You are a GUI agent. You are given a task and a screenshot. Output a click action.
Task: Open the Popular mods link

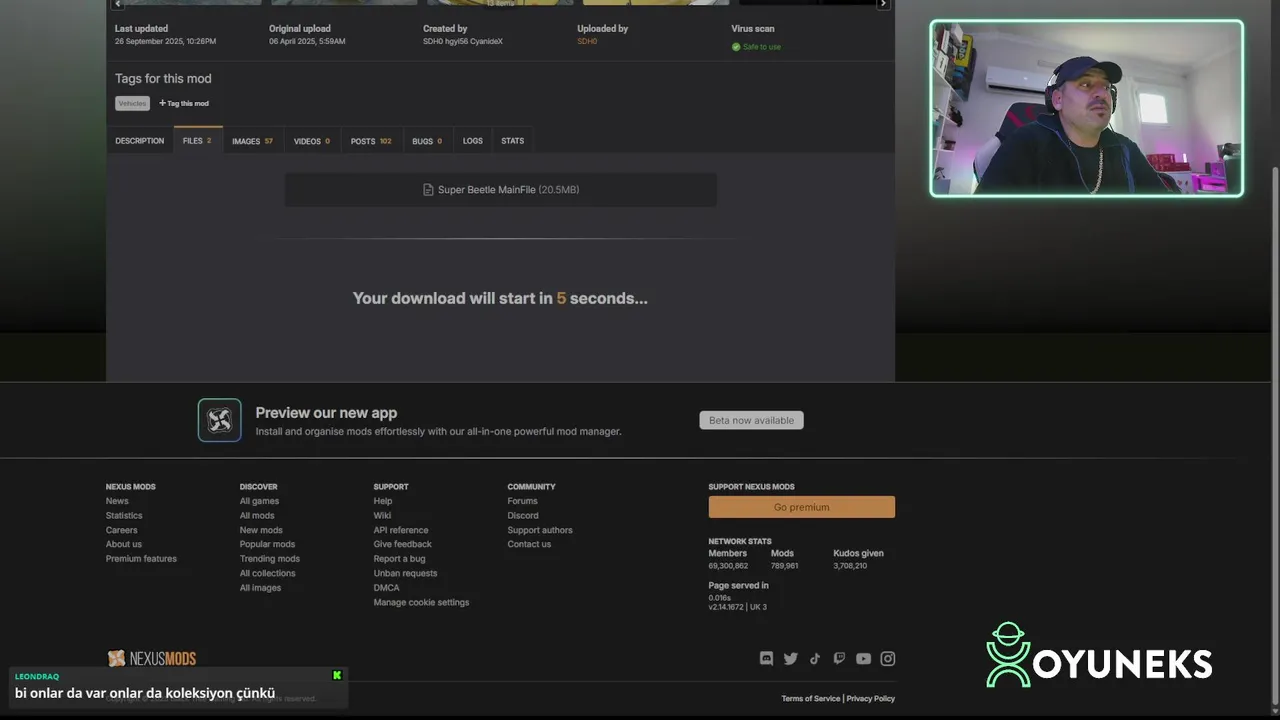point(267,544)
